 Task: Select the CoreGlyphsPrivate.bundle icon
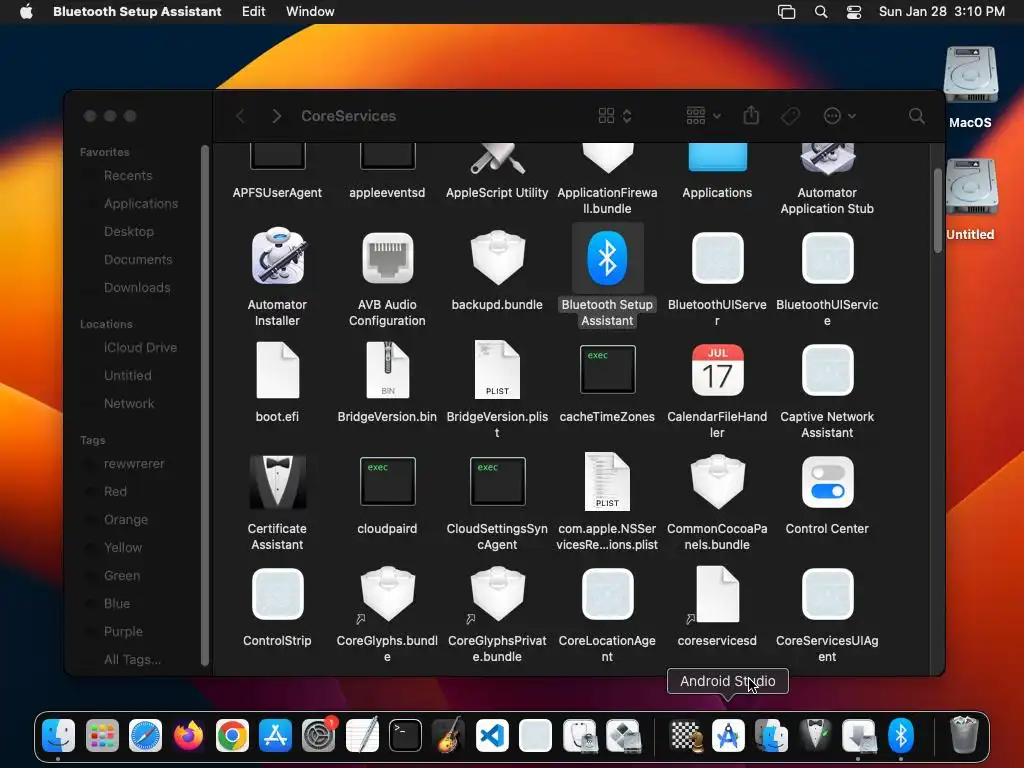498,594
